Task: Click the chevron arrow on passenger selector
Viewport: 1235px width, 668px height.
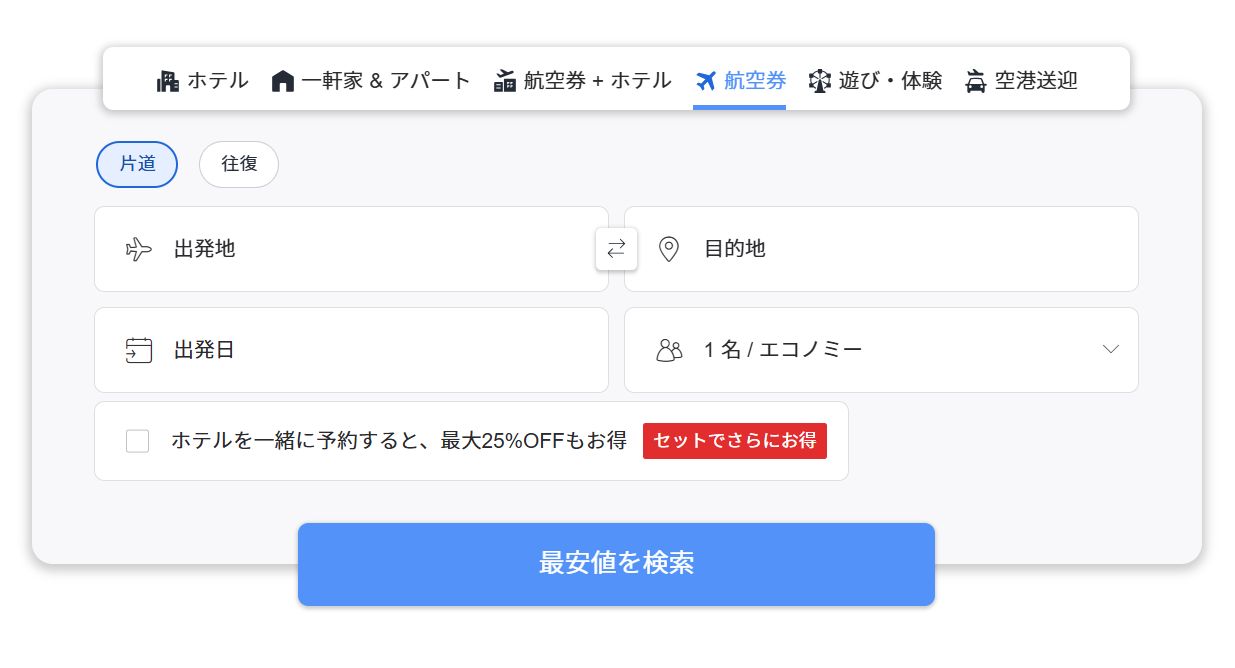Action: (x=1110, y=349)
